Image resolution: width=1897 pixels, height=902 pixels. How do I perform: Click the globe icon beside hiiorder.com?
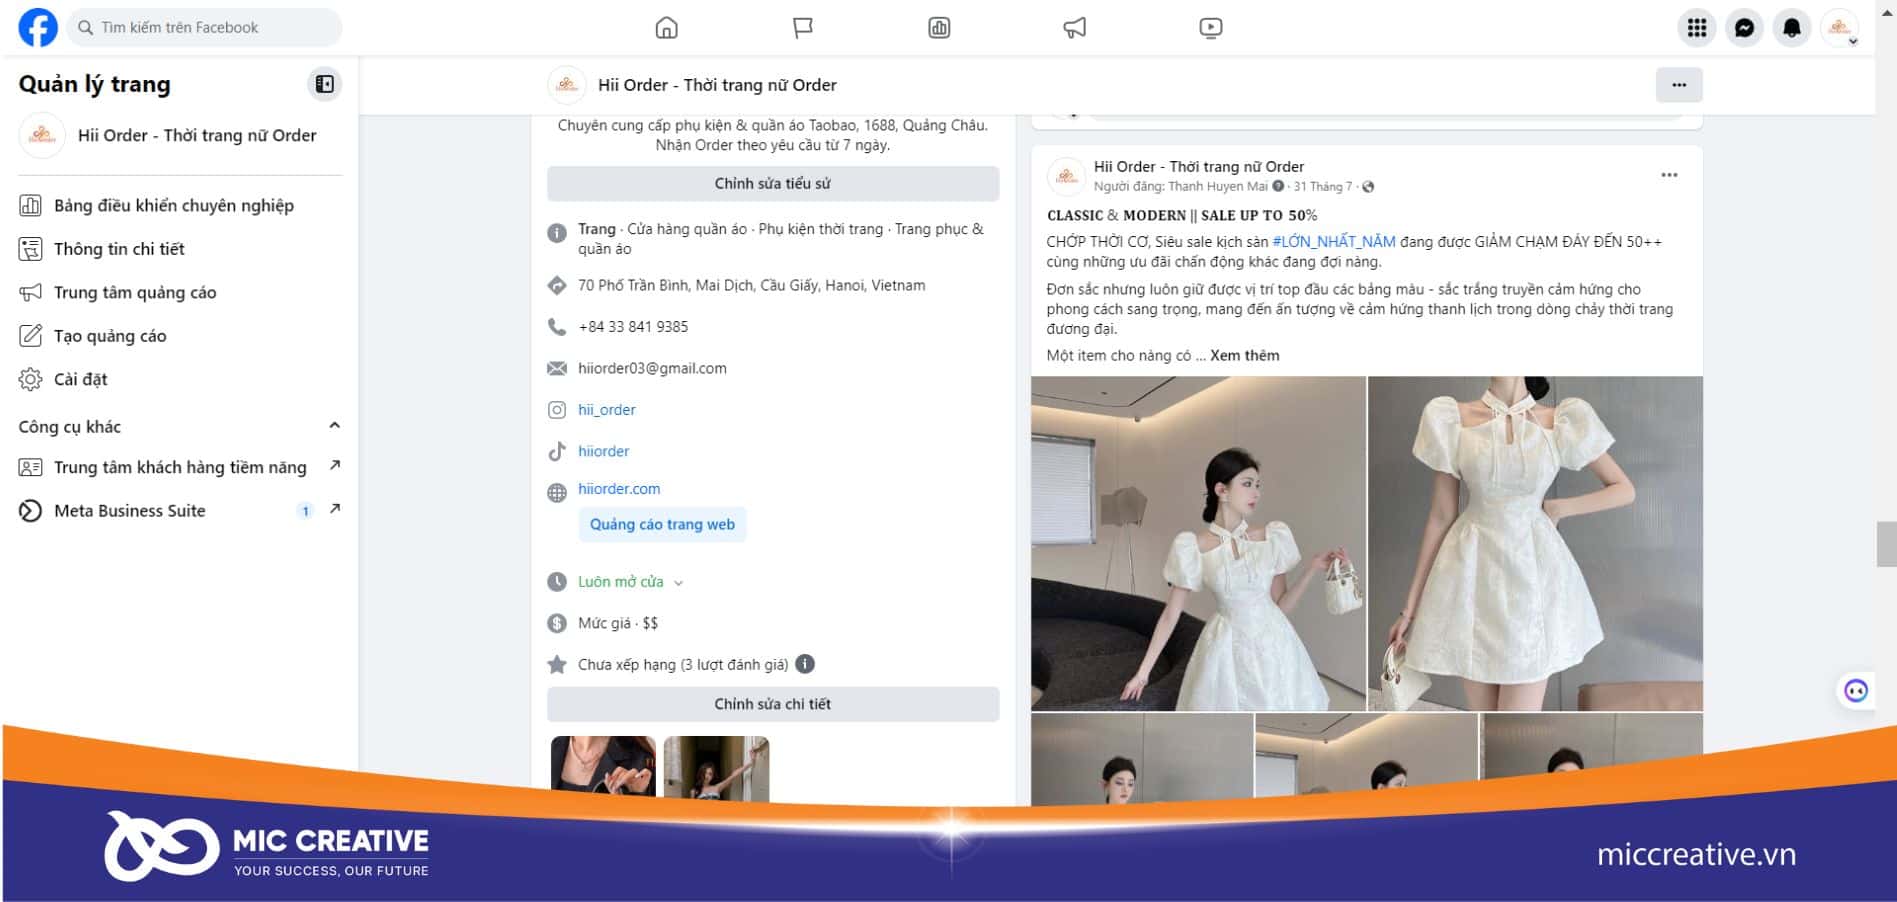557,492
